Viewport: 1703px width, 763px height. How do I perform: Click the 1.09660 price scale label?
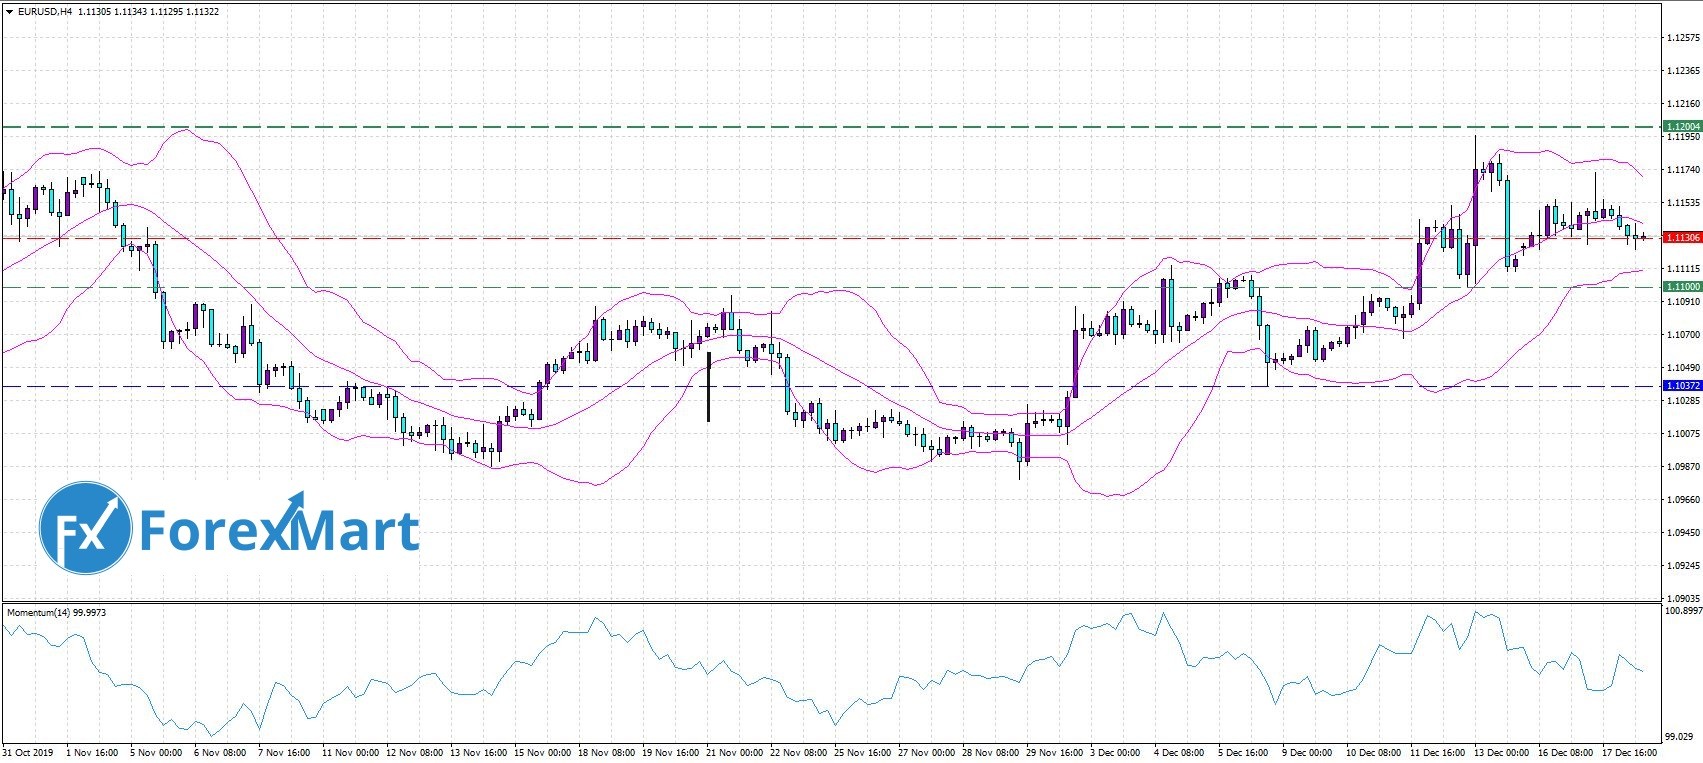[1682, 499]
